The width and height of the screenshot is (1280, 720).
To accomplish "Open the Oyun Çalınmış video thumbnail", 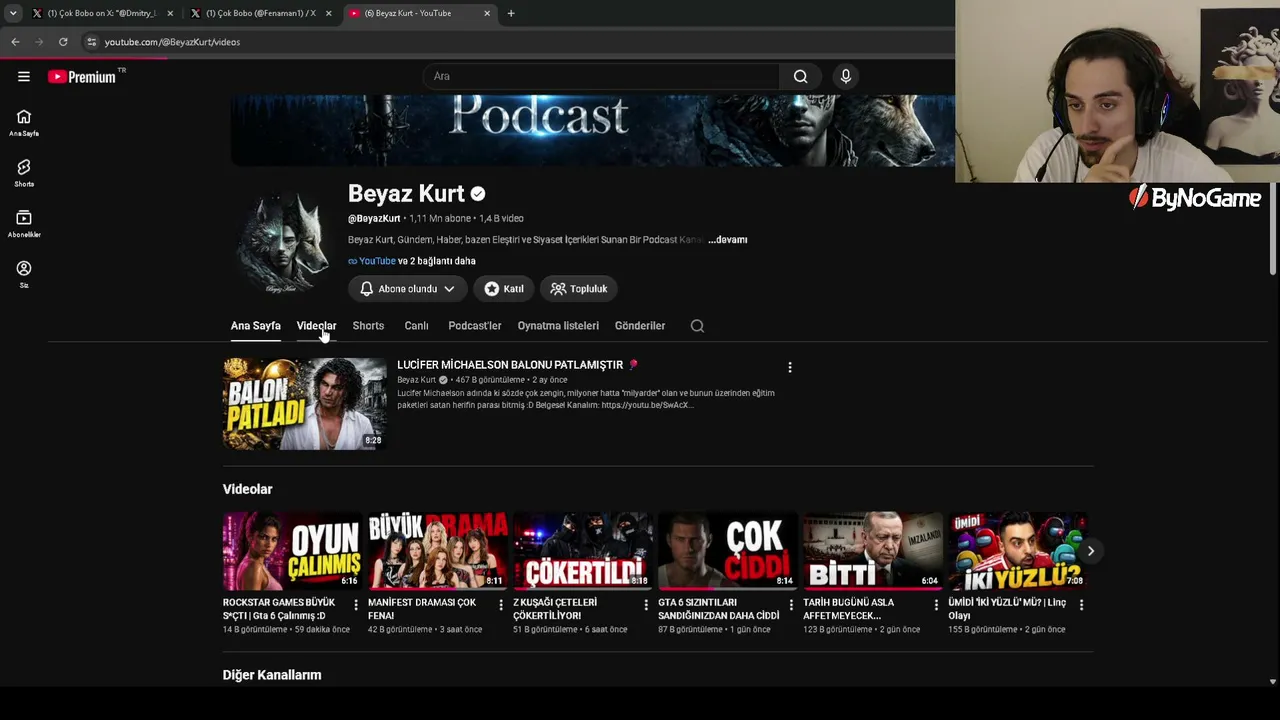I will 291,551.
